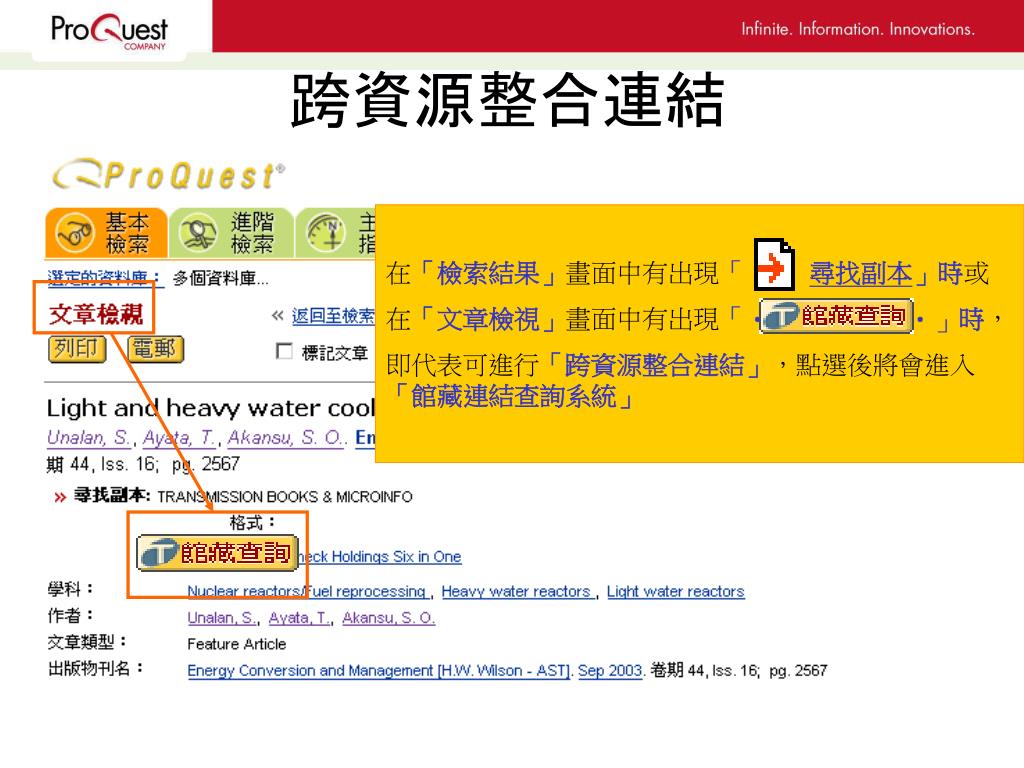The height and width of the screenshot is (768, 1024).
Task: Open Energy Conversion and Management publication link
Action: [x=379, y=671]
